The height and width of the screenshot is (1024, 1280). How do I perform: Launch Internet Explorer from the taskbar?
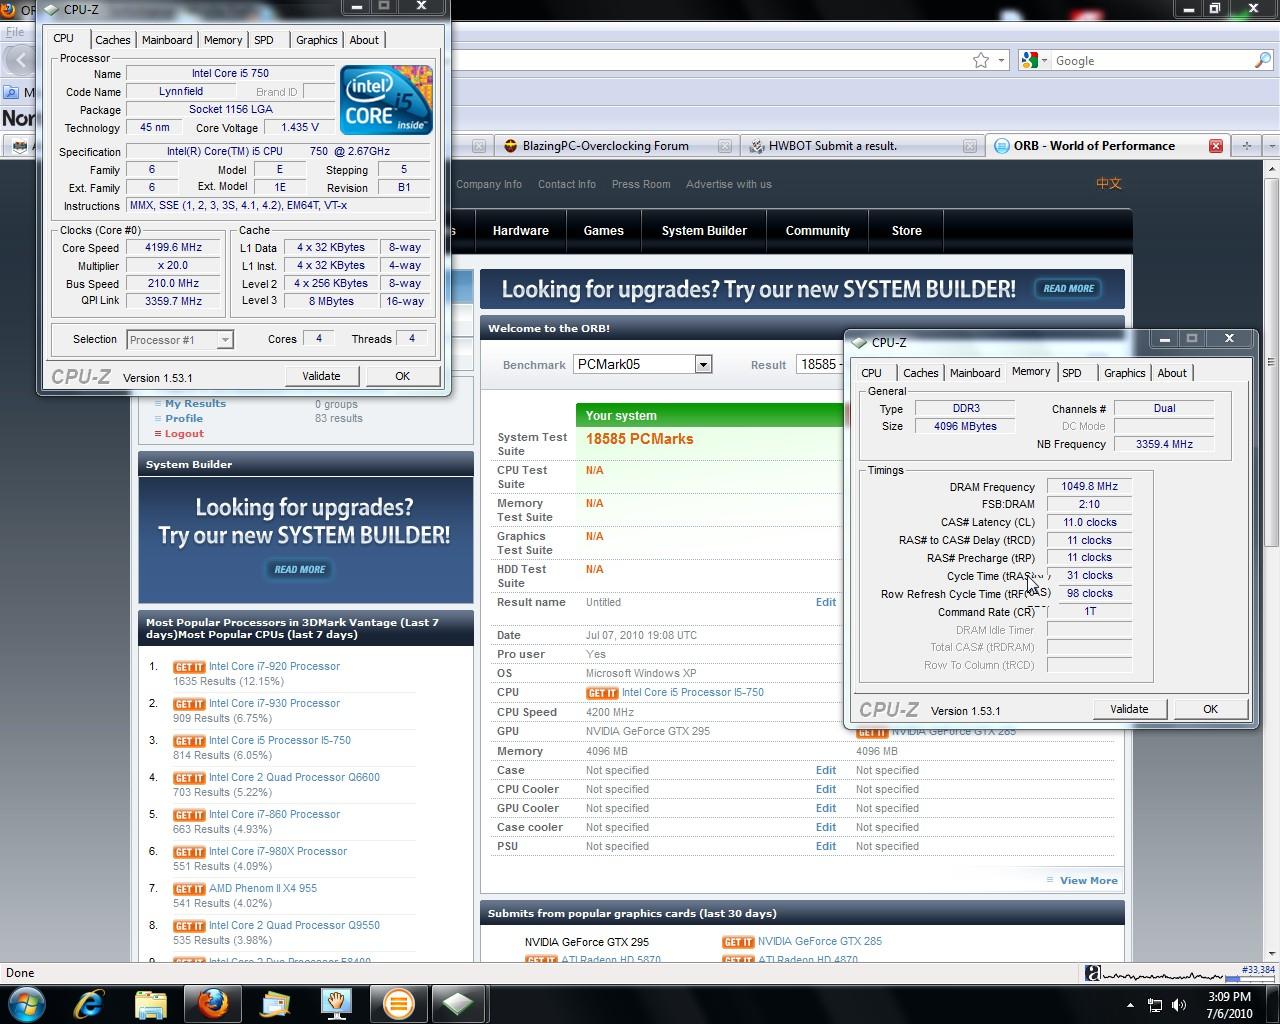tap(88, 1003)
